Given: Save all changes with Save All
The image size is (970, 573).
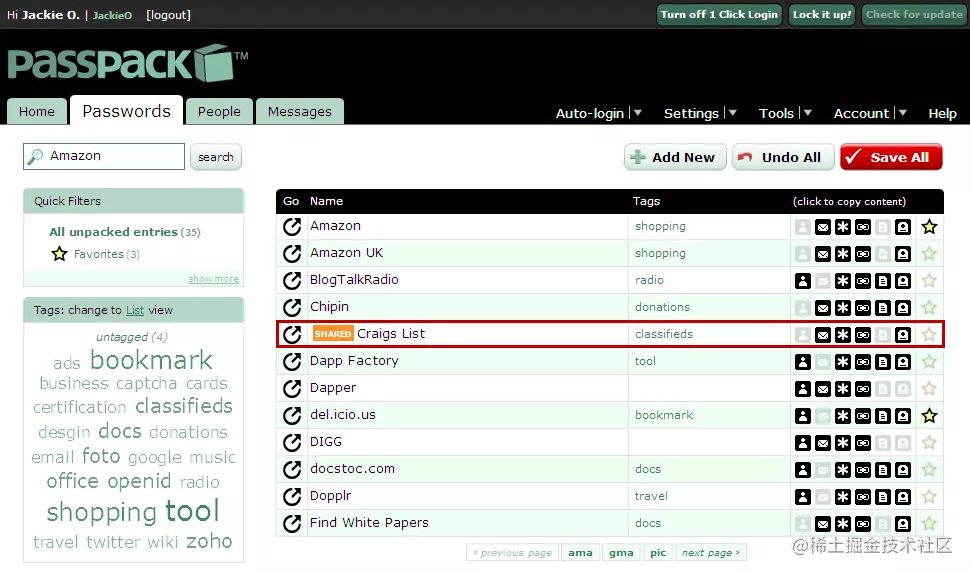Looking at the screenshot, I should tap(891, 157).
